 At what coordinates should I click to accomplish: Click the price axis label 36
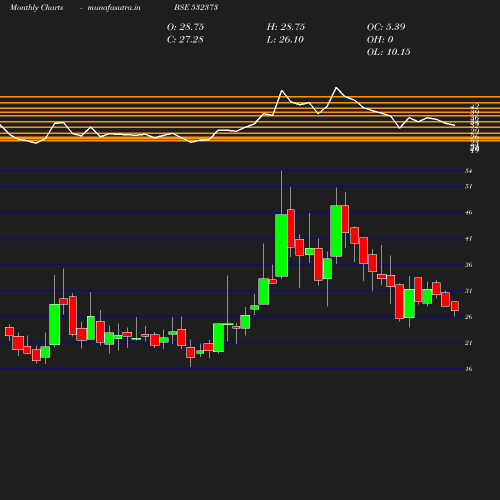tap(469, 265)
